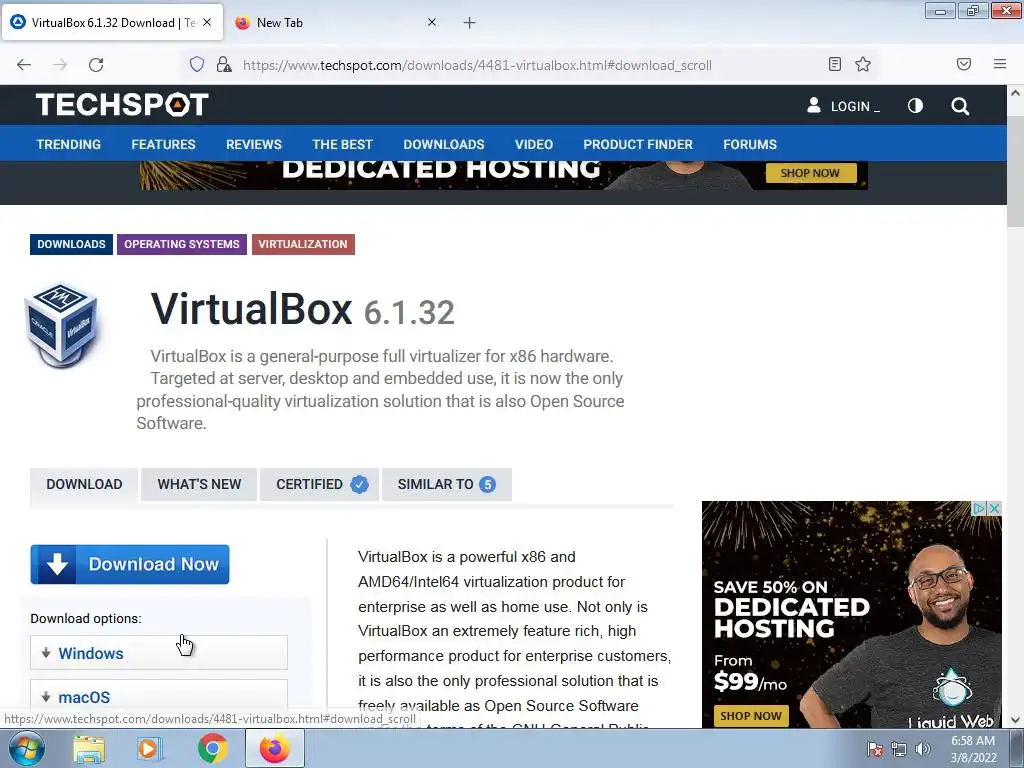Expand the Windows download option
Screen dimensions: 1024x768
click(159, 653)
